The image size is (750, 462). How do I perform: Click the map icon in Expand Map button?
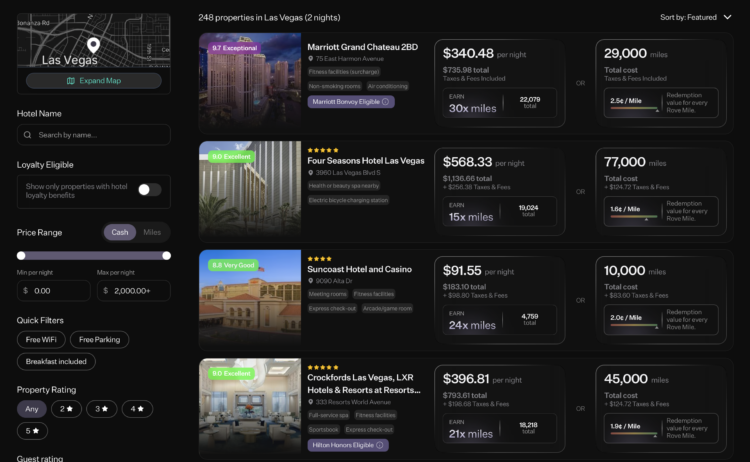click(x=71, y=81)
